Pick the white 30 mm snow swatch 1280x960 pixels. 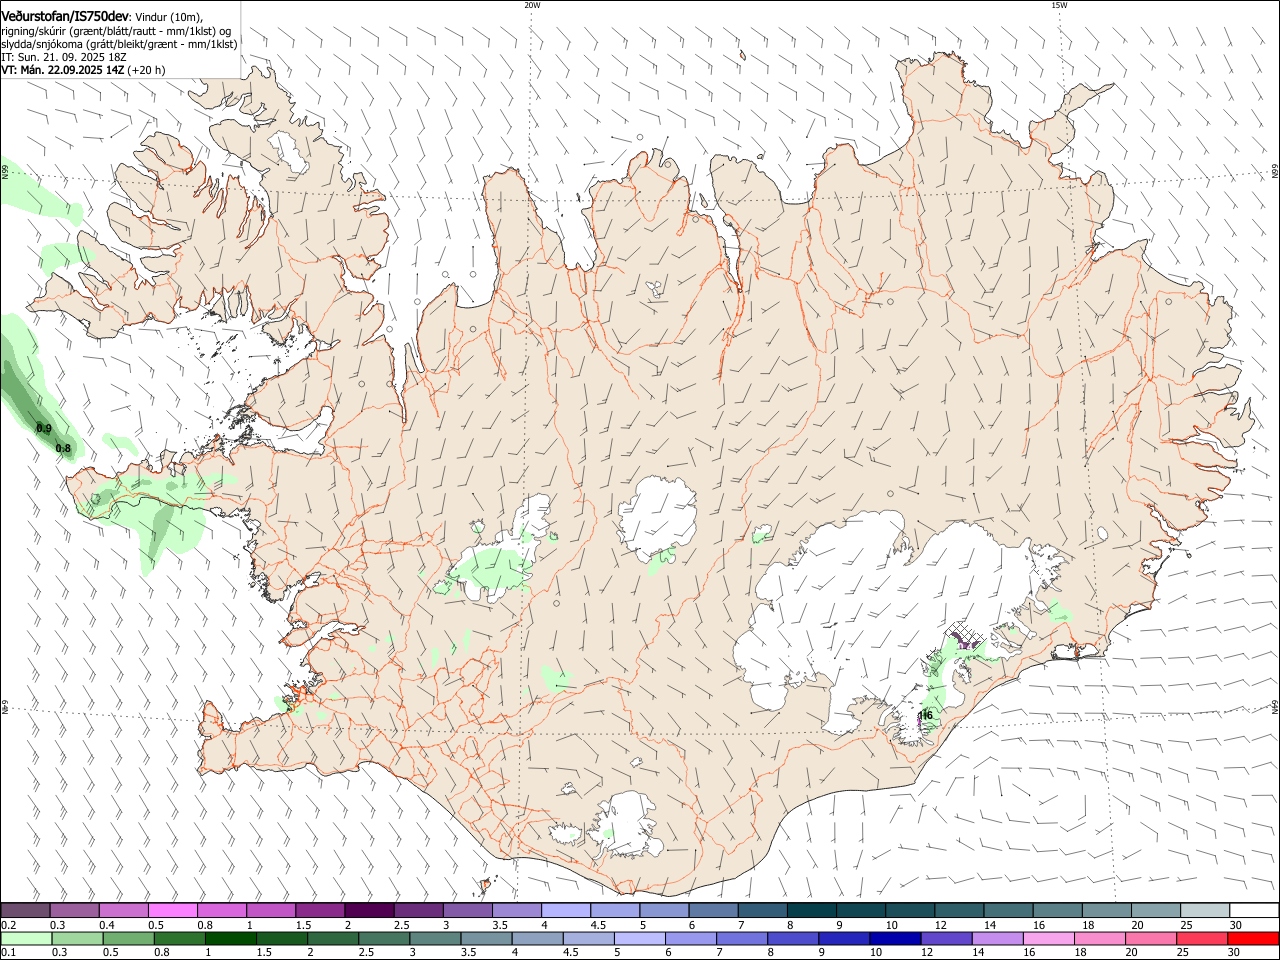coord(1254,910)
